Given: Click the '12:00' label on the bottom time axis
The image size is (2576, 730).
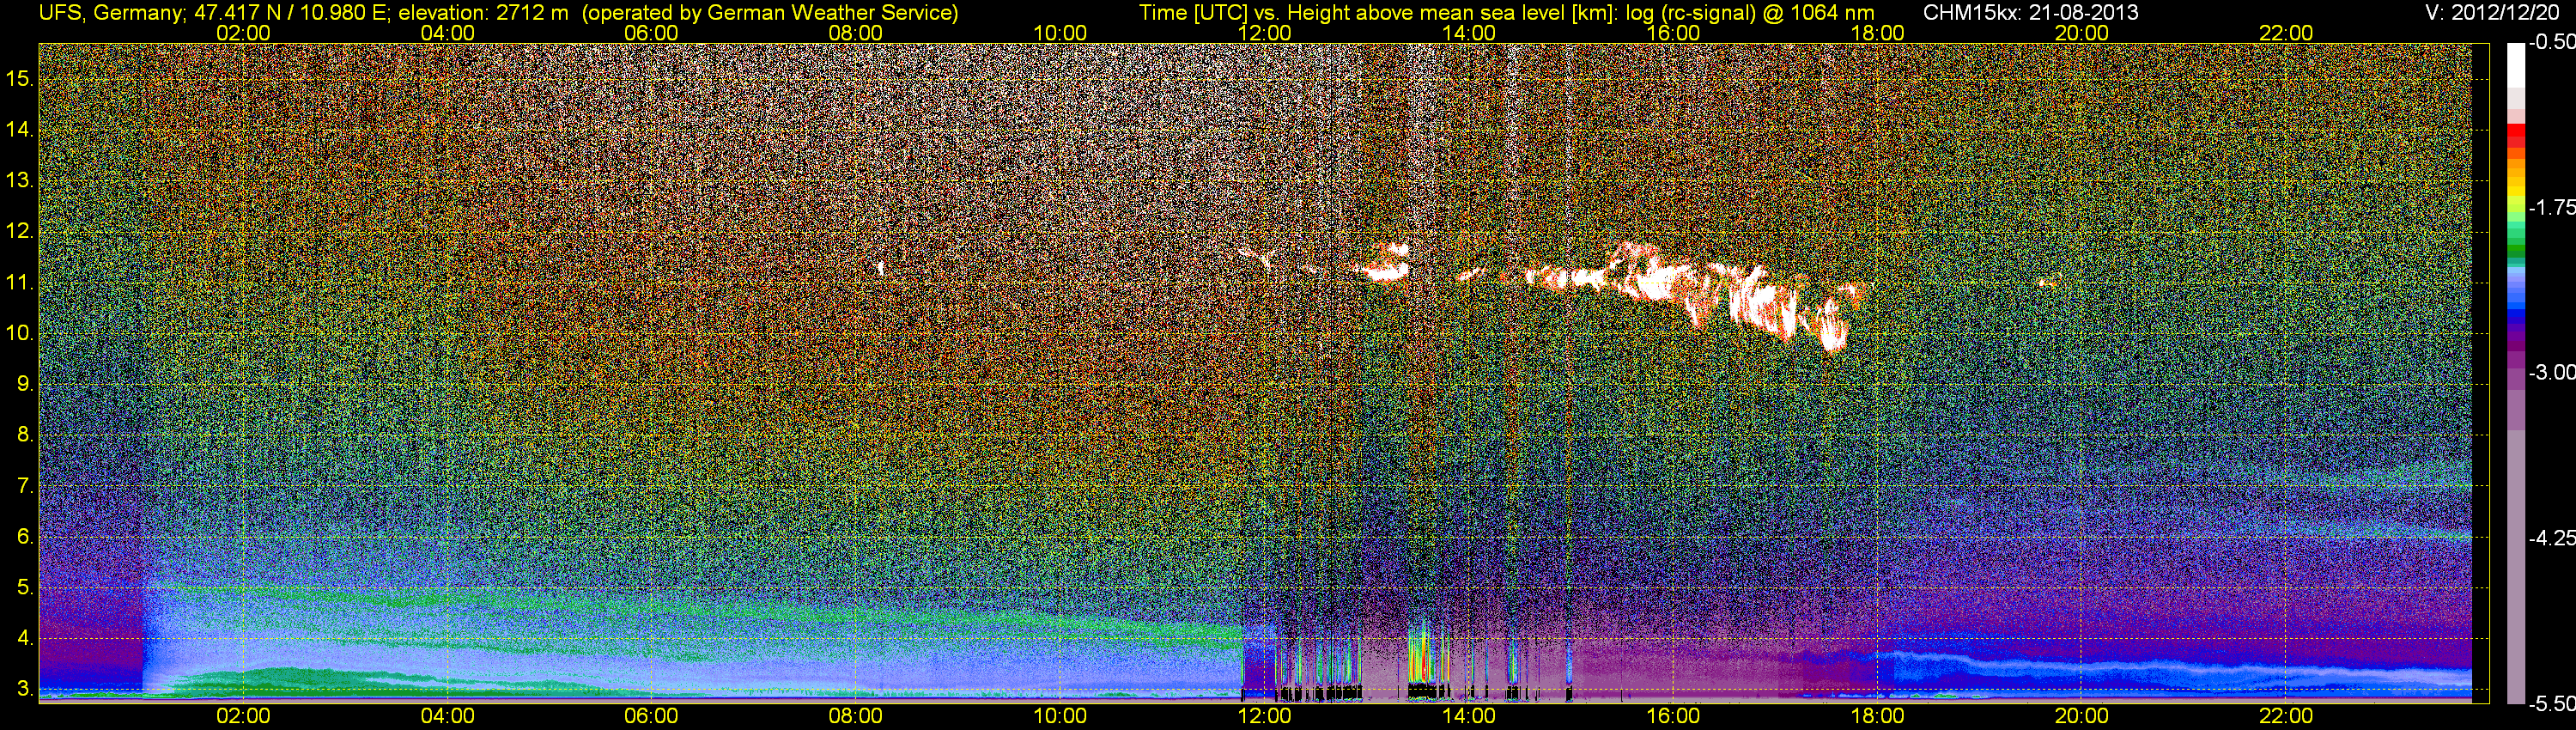Looking at the screenshot, I should pyautogui.click(x=1264, y=716).
